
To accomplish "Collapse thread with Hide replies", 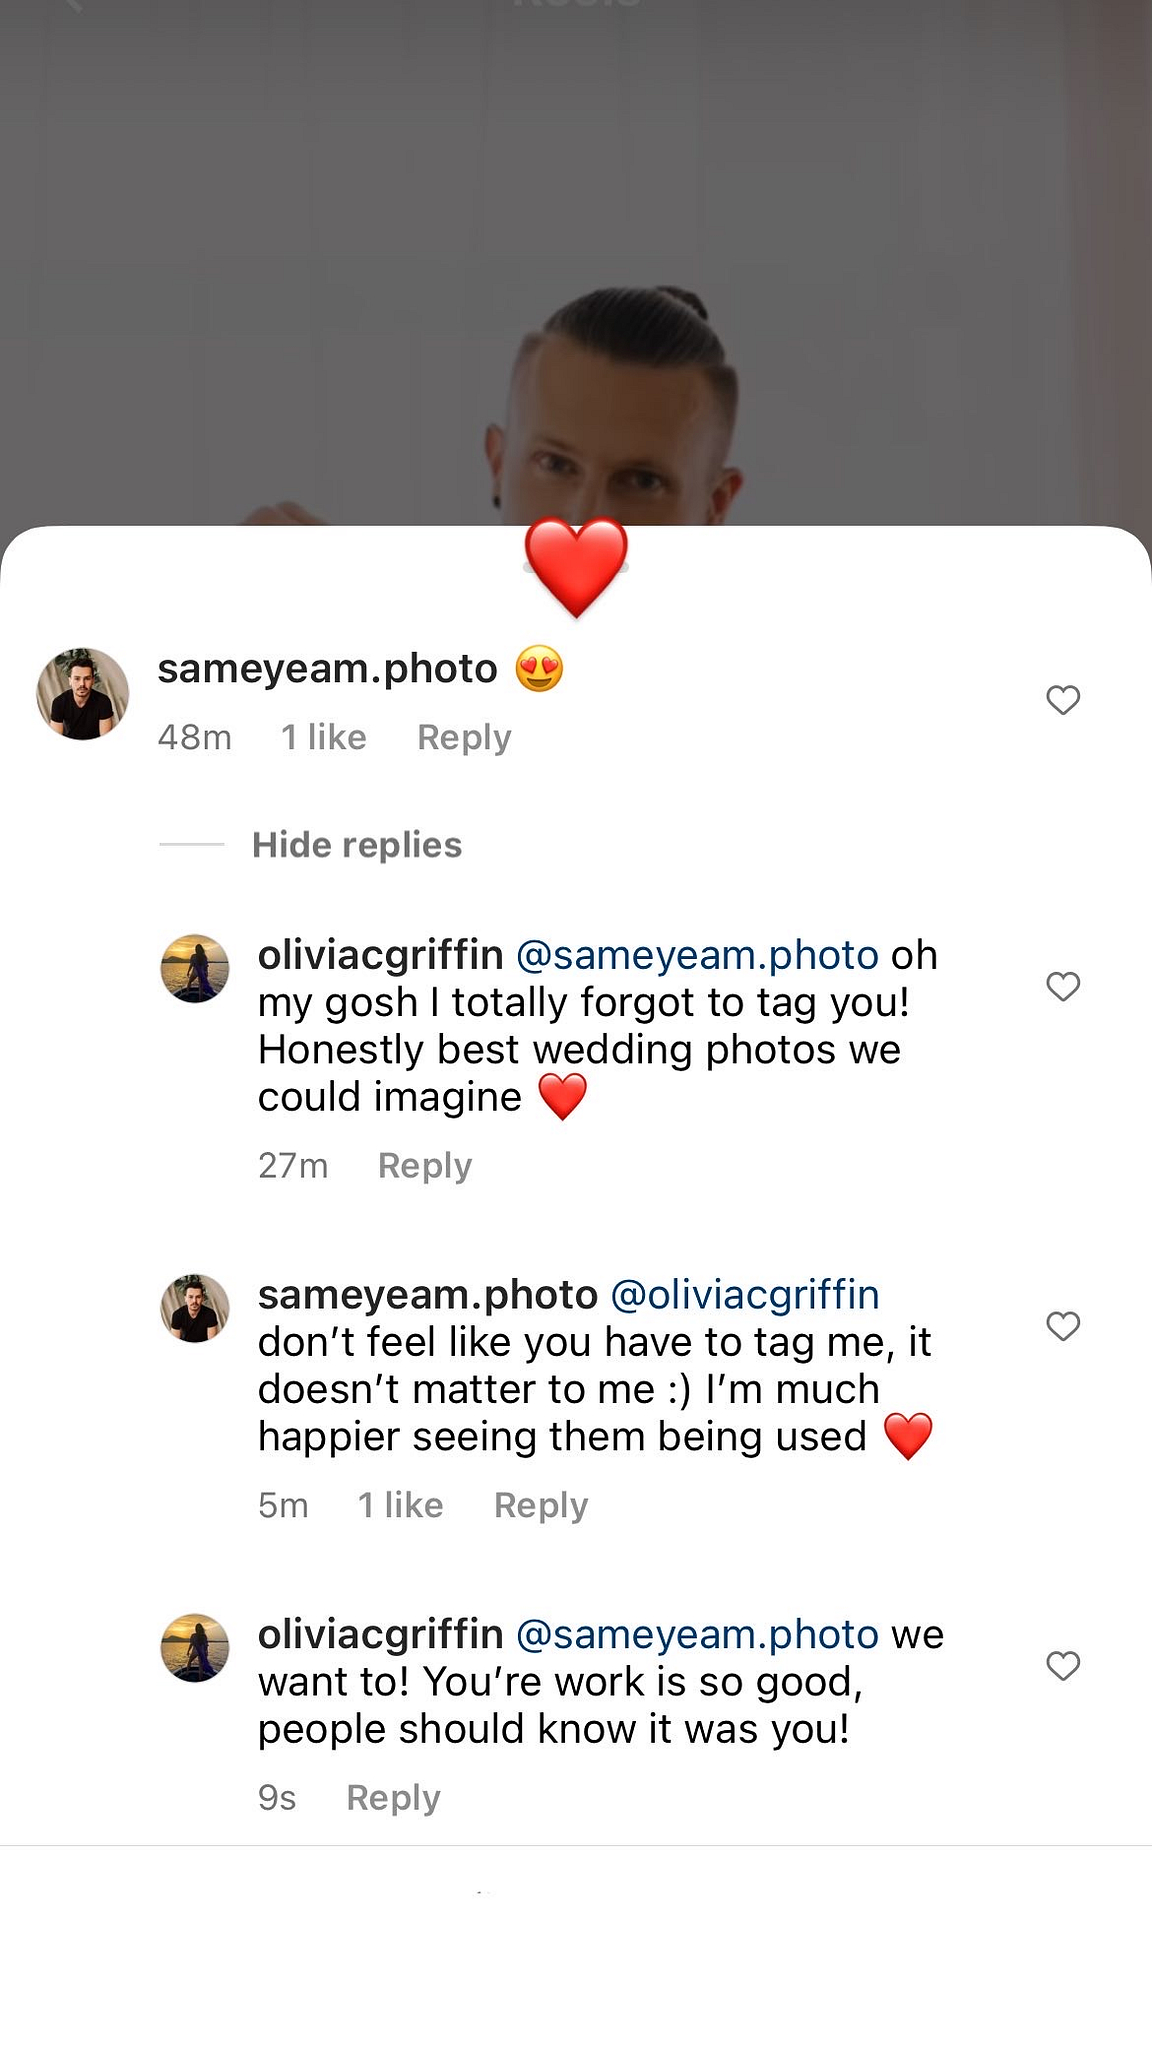I will (356, 845).
